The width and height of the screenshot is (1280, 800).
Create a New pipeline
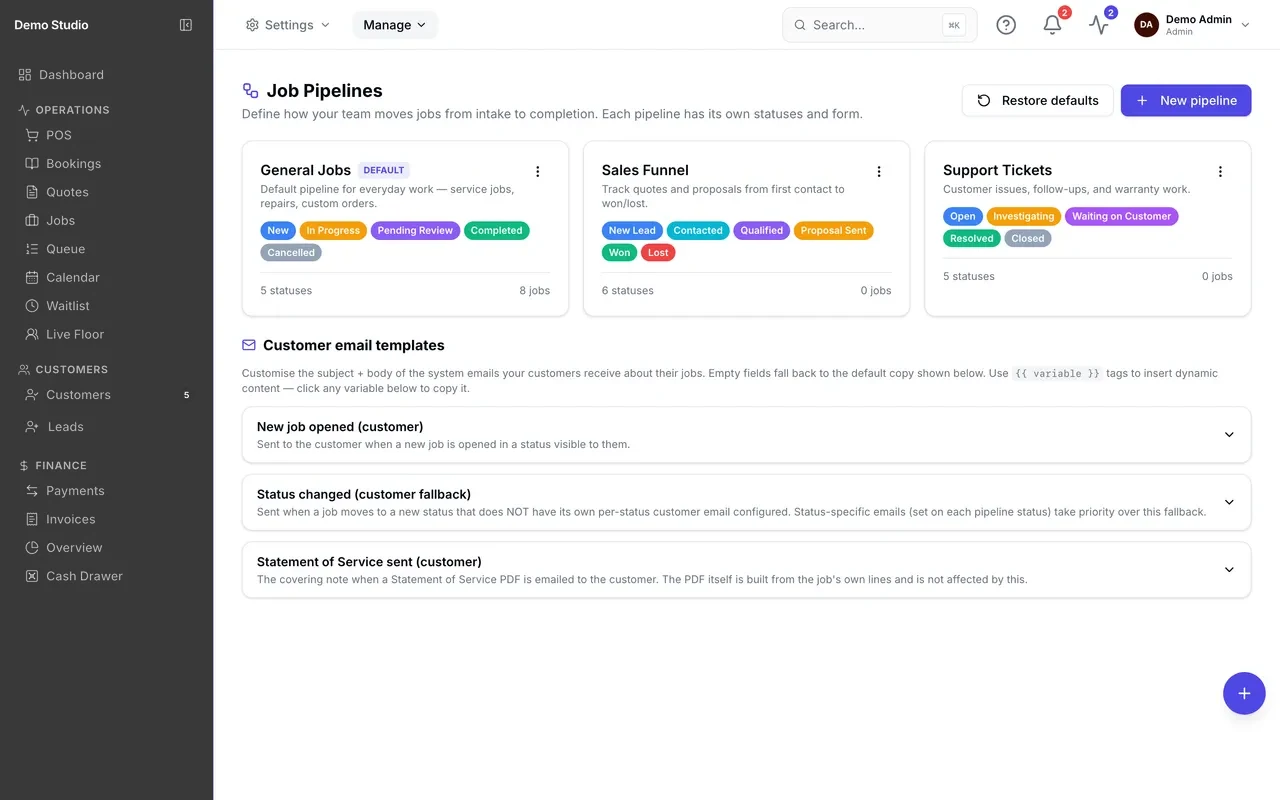(1186, 100)
